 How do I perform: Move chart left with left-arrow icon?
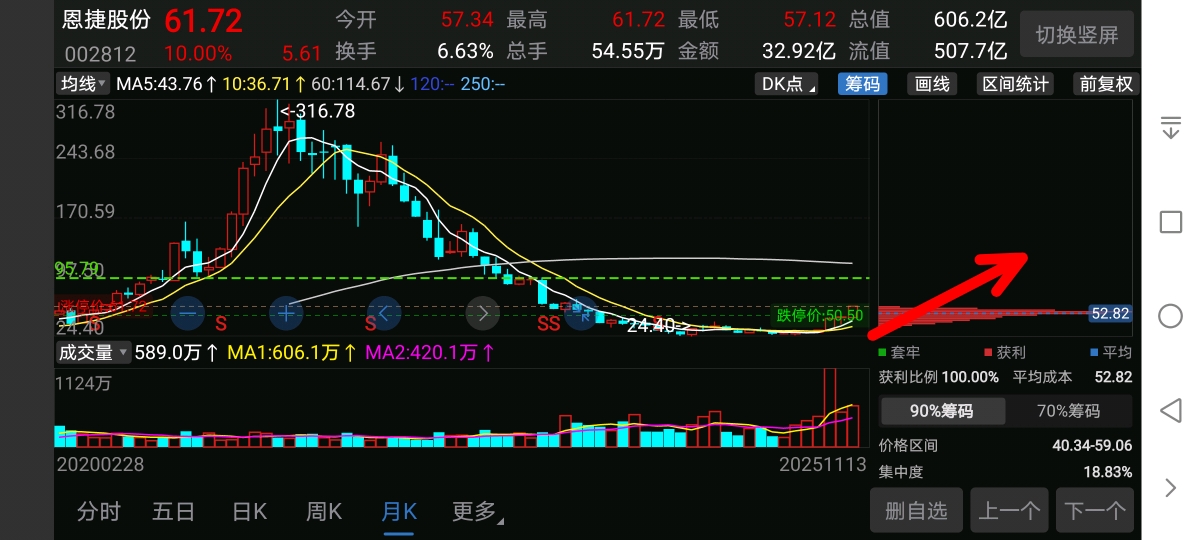385,313
